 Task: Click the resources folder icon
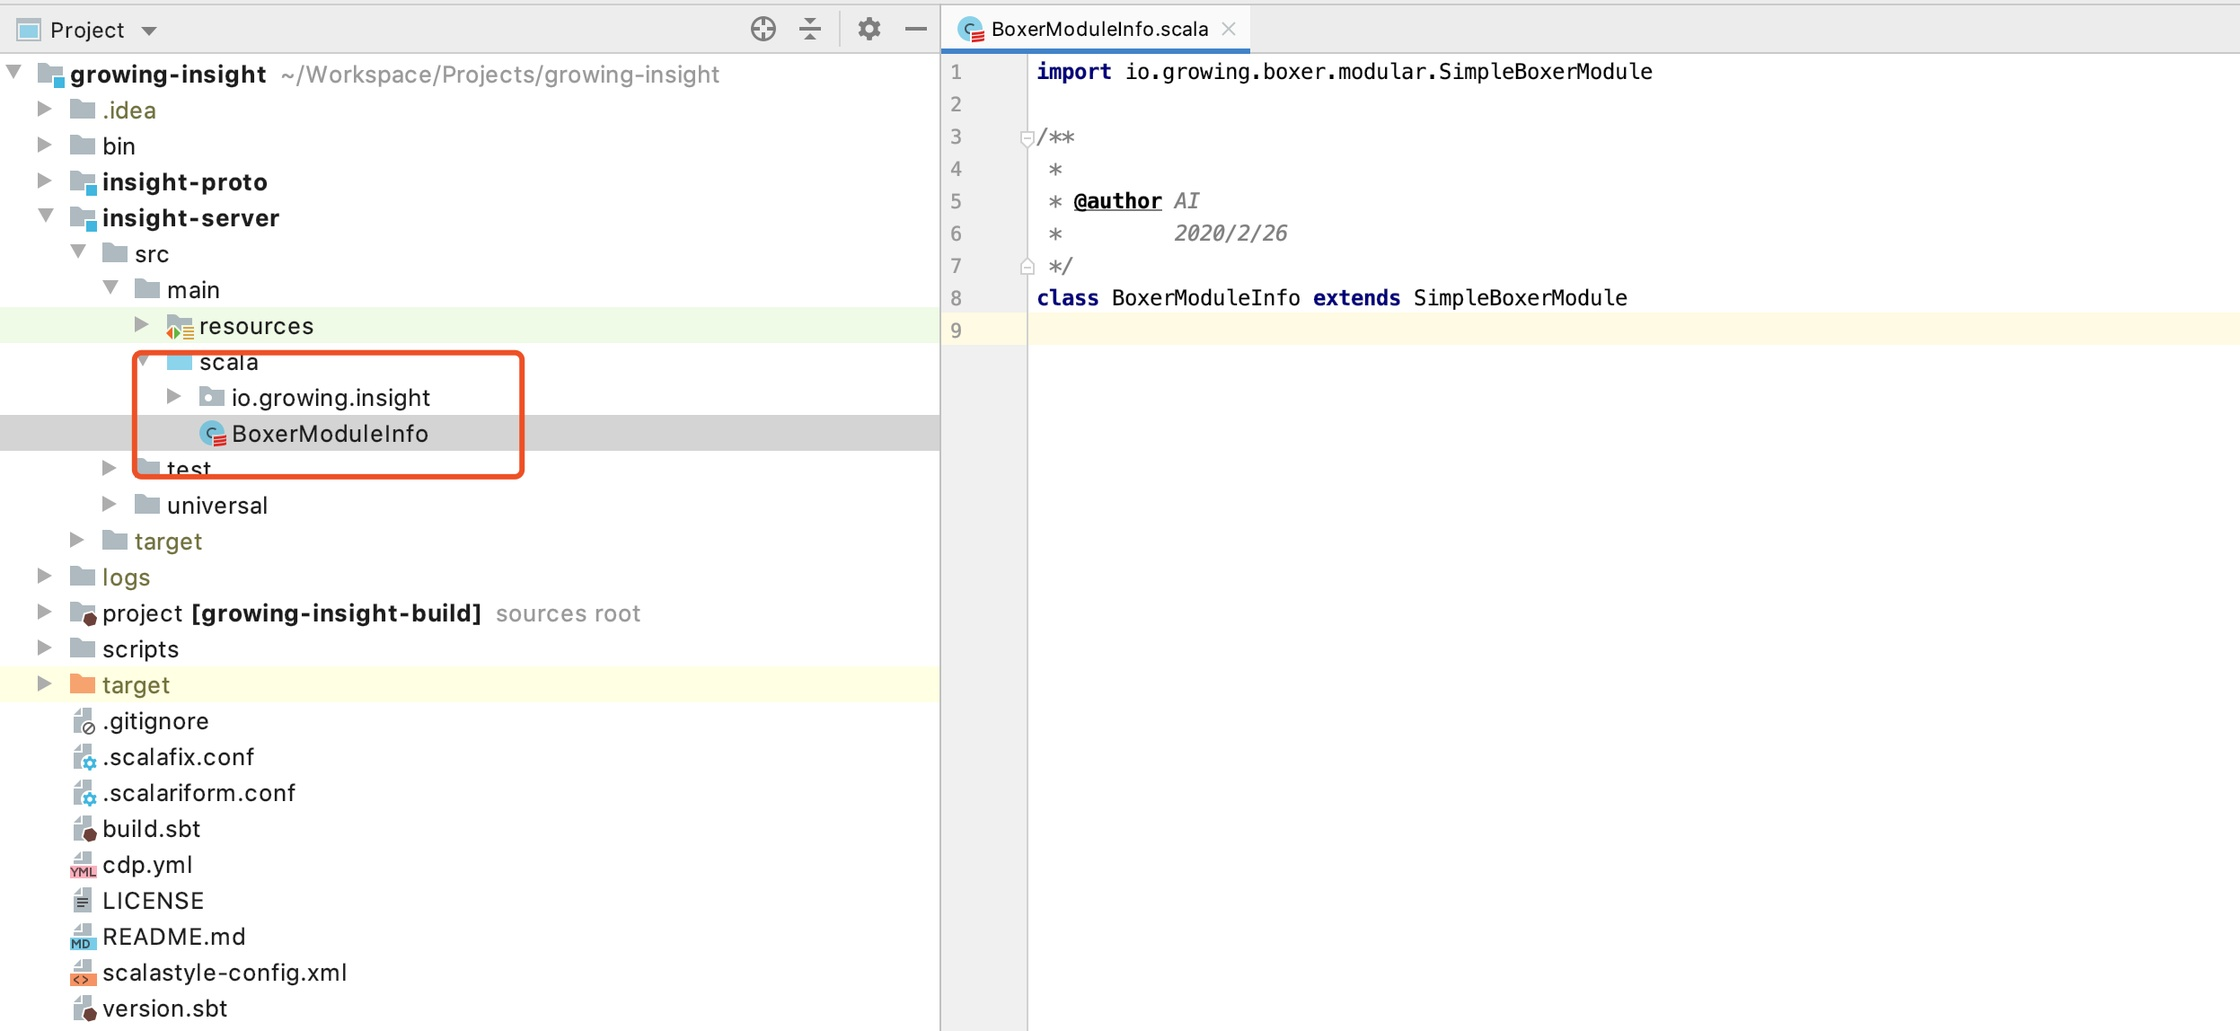(180, 326)
